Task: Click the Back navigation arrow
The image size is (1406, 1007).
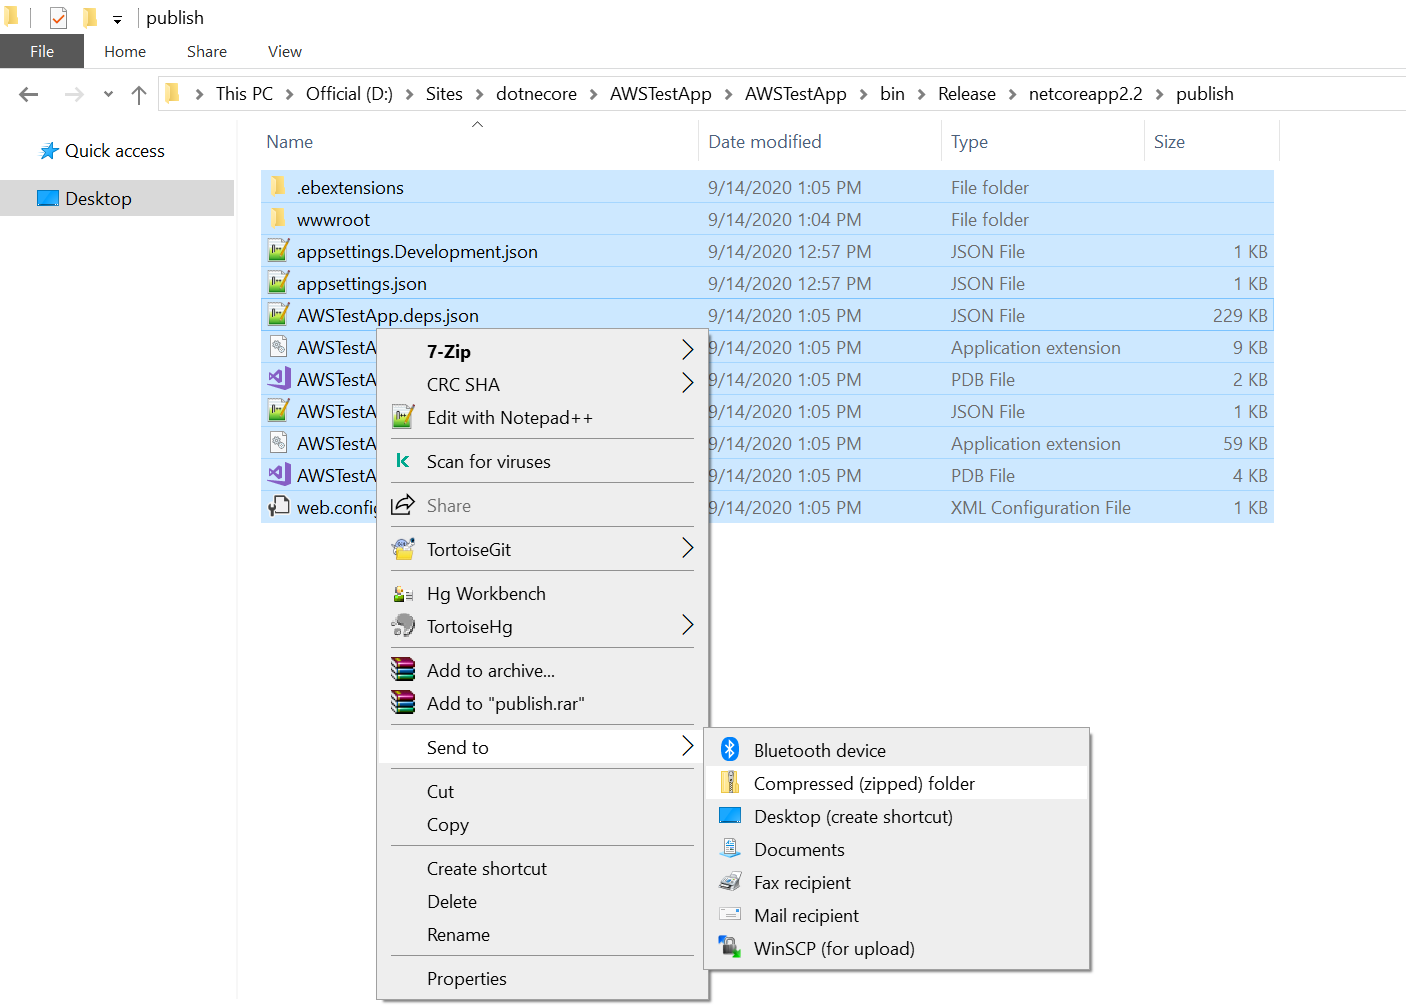Action: [29, 94]
